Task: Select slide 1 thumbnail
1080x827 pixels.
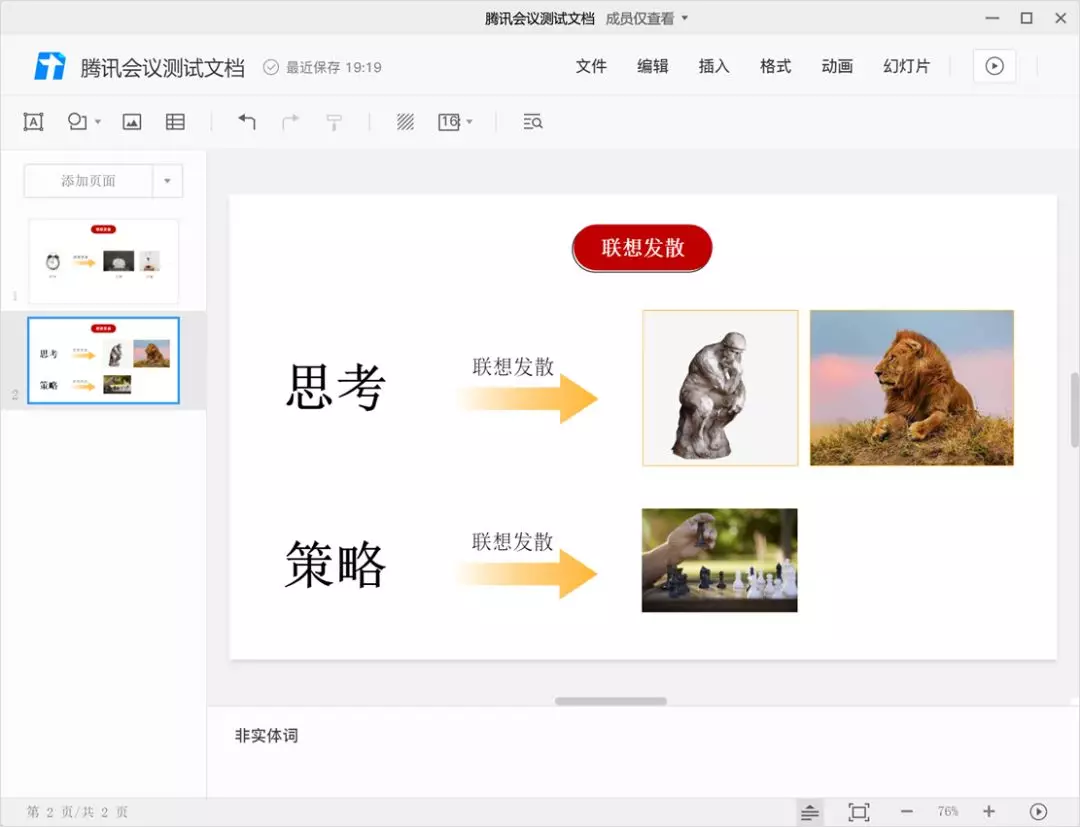Action: point(103,261)
